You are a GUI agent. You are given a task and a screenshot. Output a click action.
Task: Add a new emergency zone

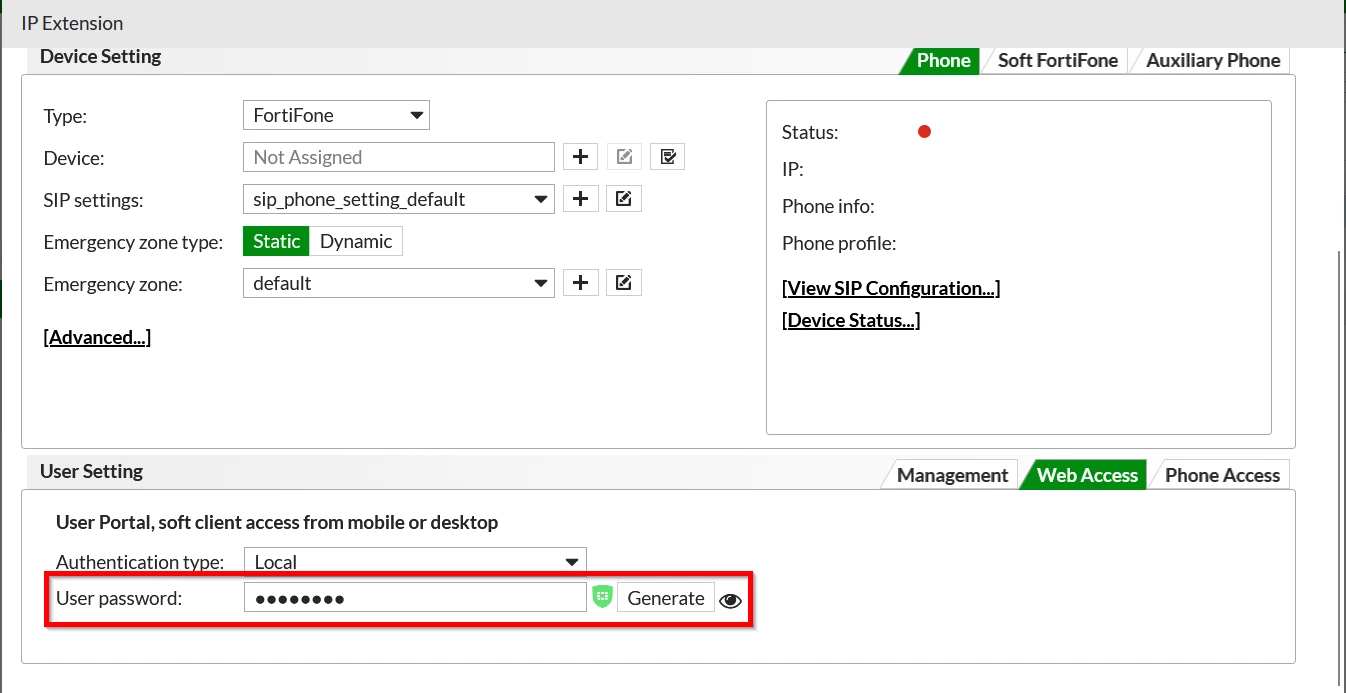(580, 283)
